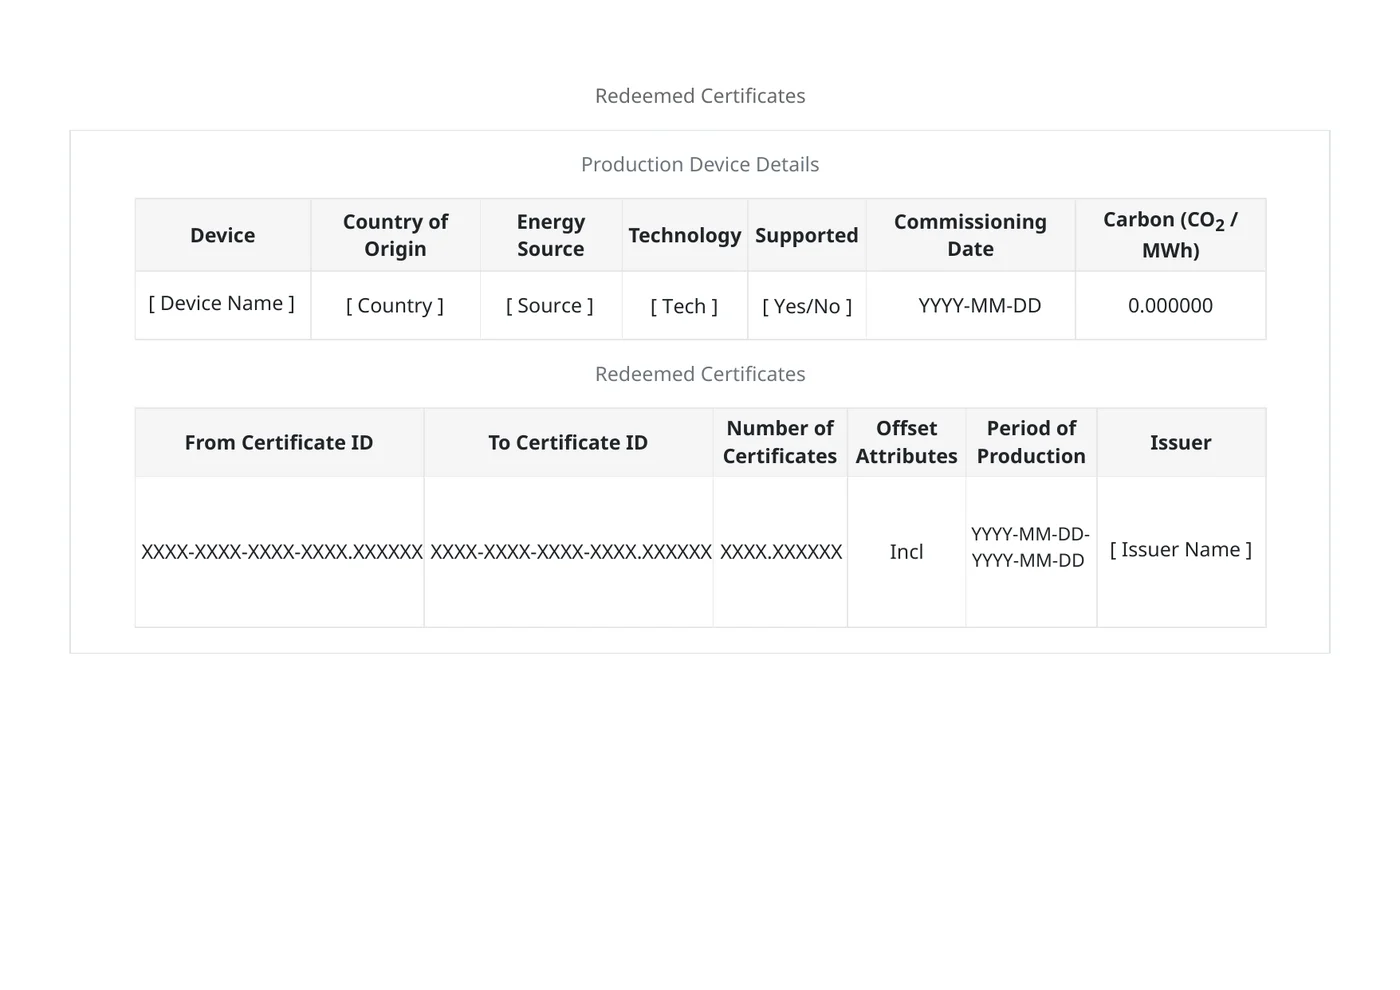Click the From Certificate ID header
1400x990 pixels.
(279, 442)
